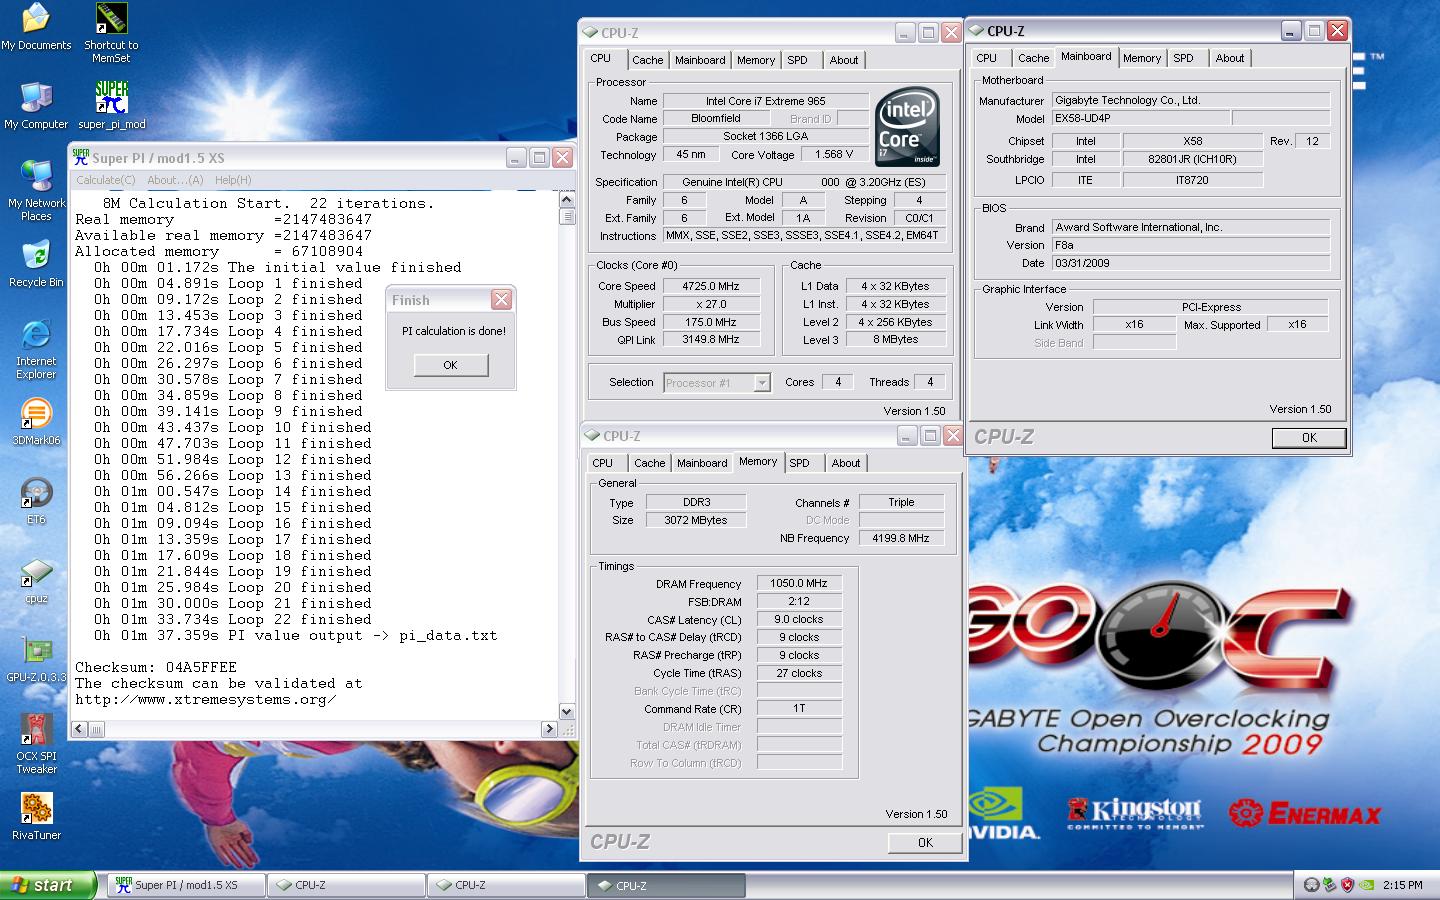Click Super PI title bar icon
The height and width of the screenshot is (900, 1440).
click(81, 157)
